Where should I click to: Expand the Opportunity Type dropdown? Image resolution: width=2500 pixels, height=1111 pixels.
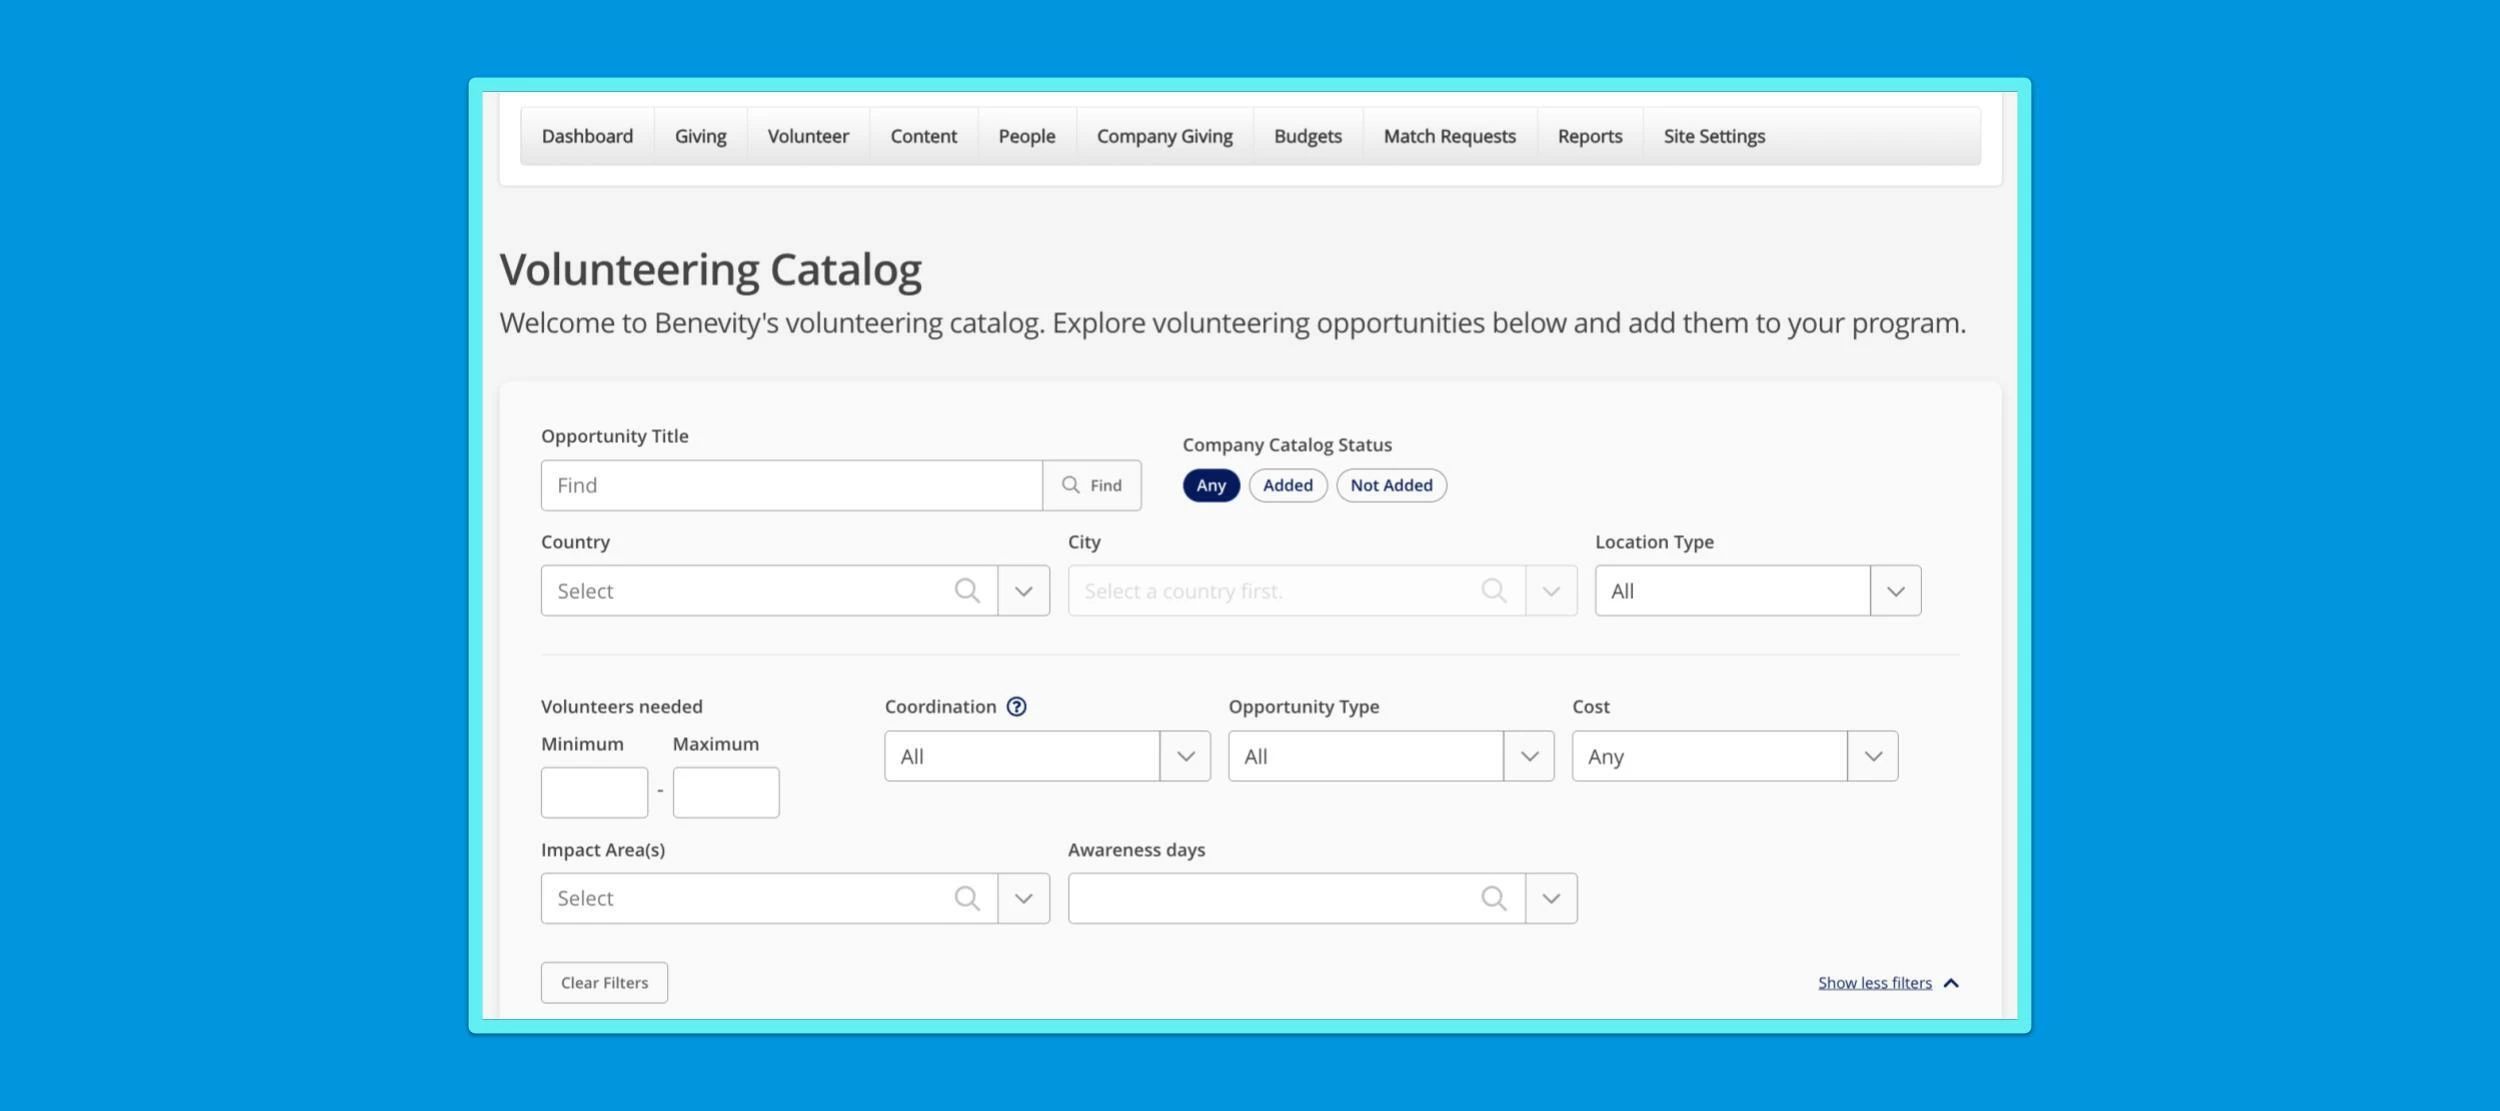click(1528, 756)
